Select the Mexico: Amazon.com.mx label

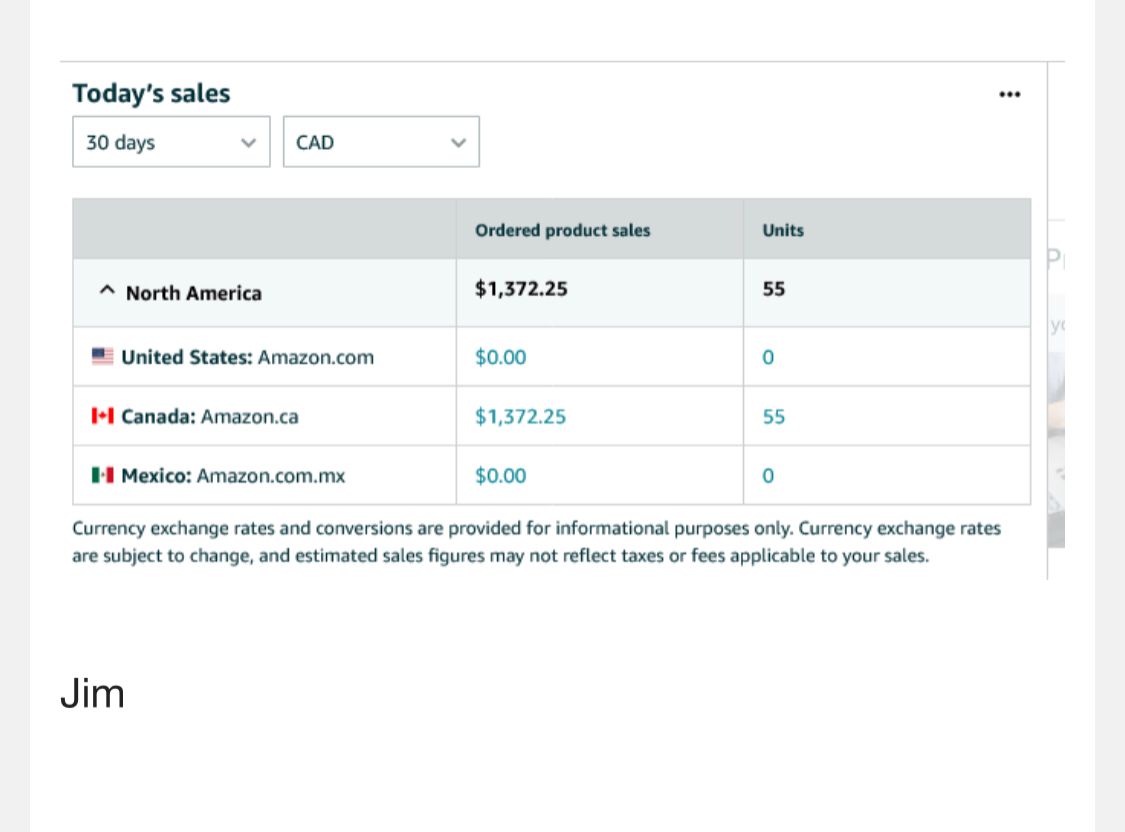click(x=233, y=475)
